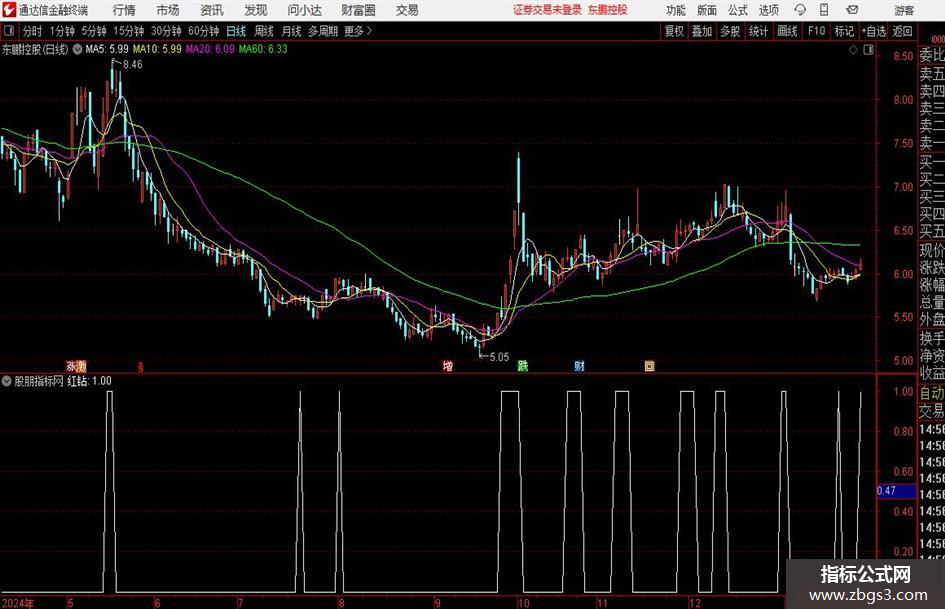This screenshot has width=945, height=609.
Task: Open the mobile phone icon
Action: coord(824,10)
